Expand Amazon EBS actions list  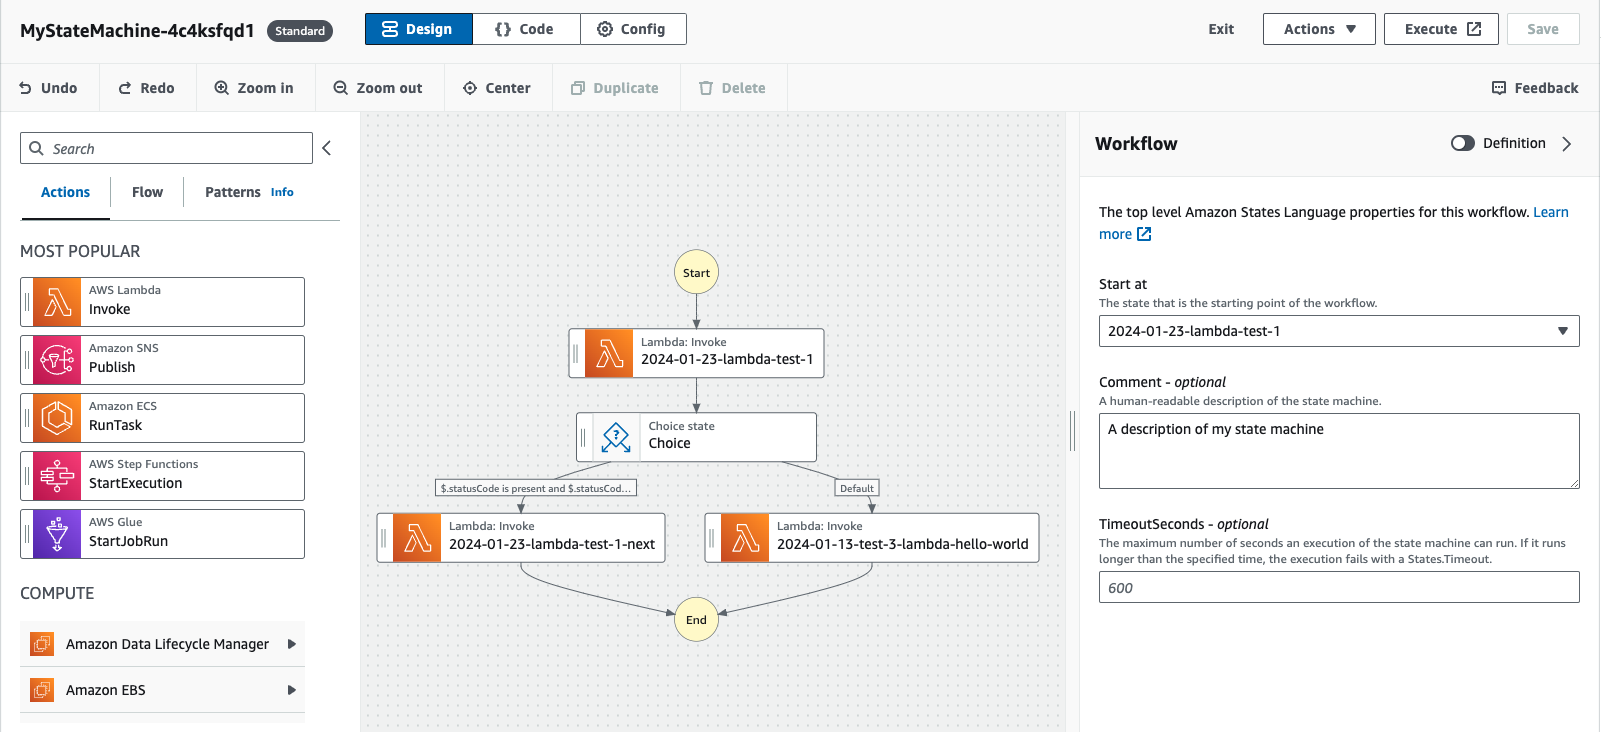coord(292,690)
